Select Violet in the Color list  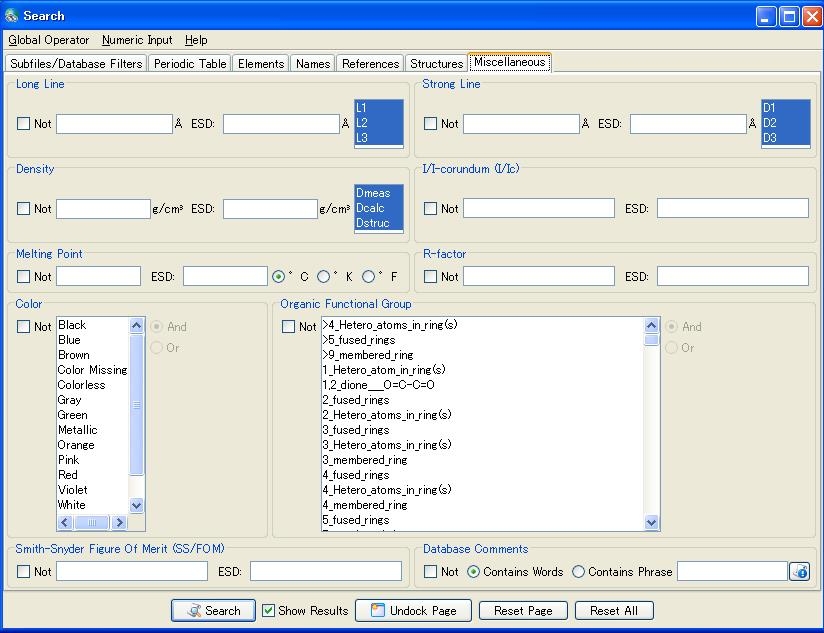coord(92,490)
